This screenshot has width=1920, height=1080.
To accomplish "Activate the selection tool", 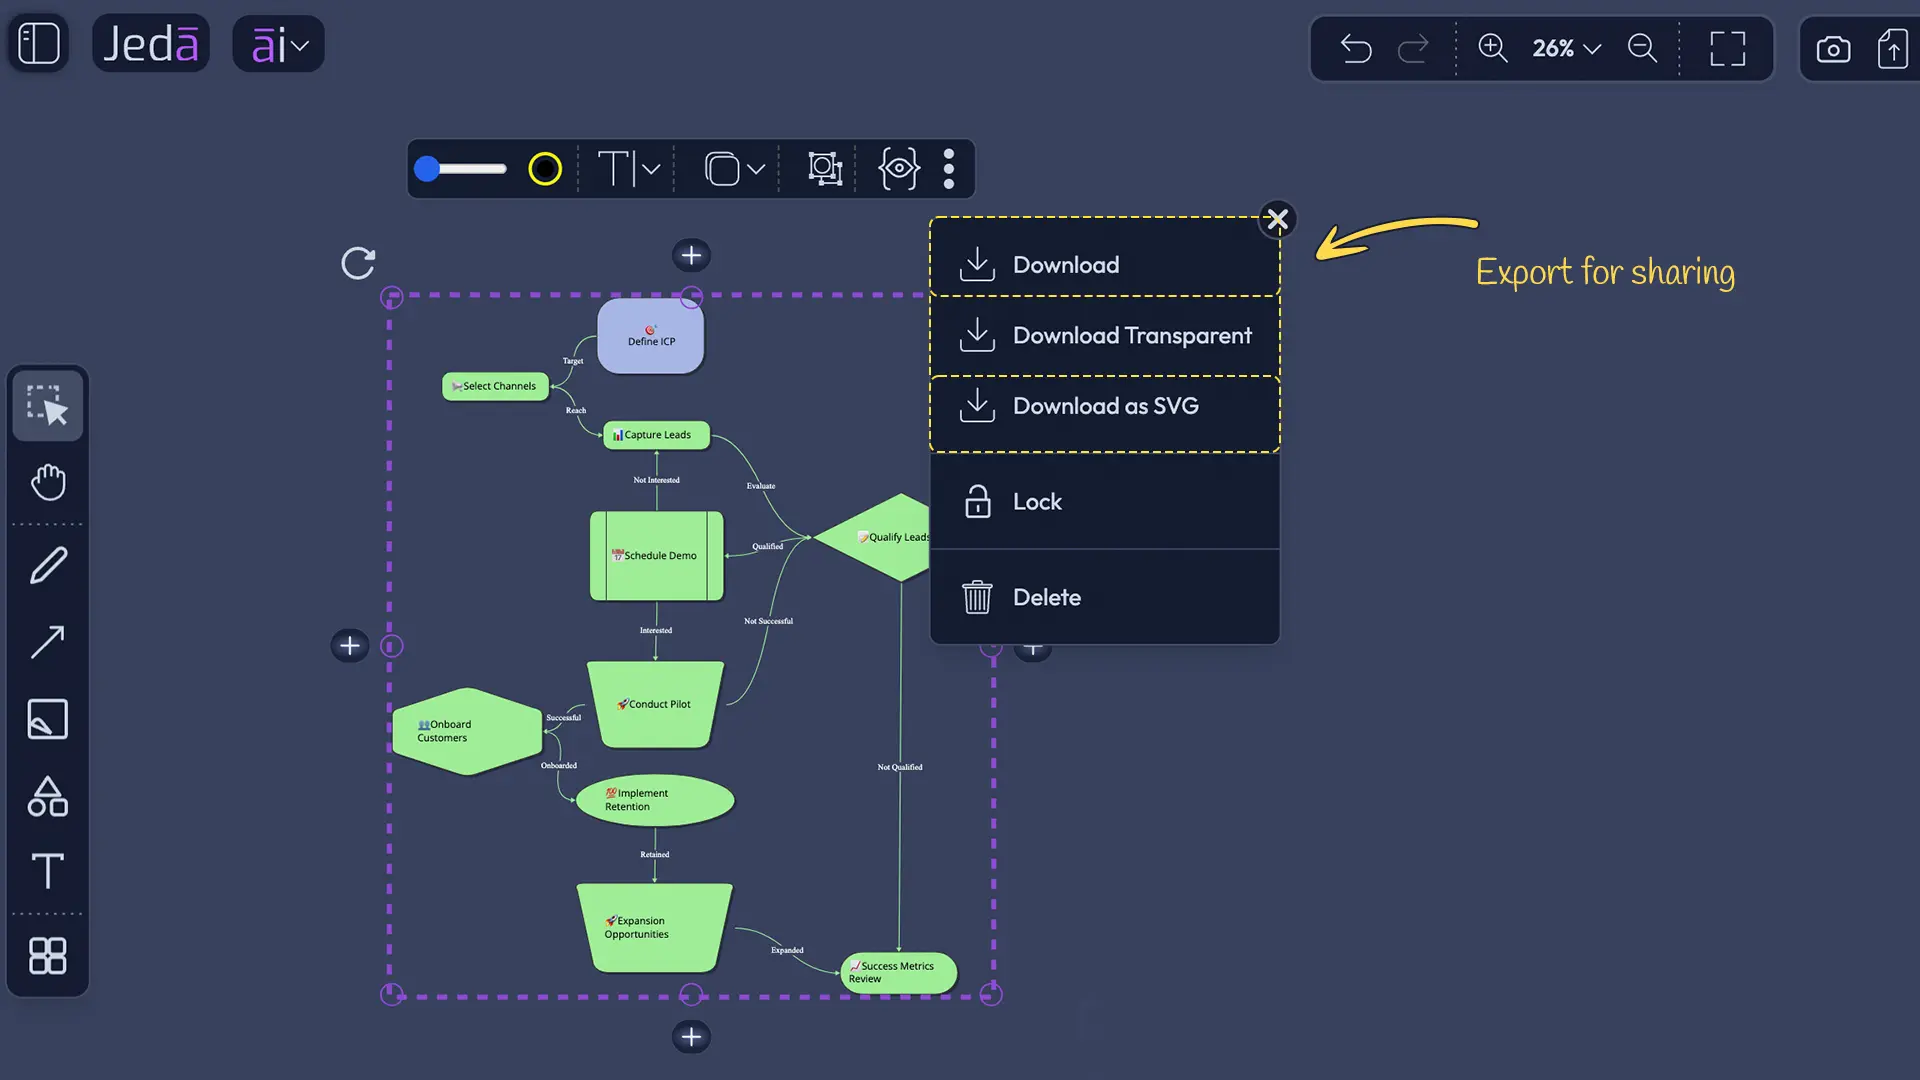I will (47, 406).
